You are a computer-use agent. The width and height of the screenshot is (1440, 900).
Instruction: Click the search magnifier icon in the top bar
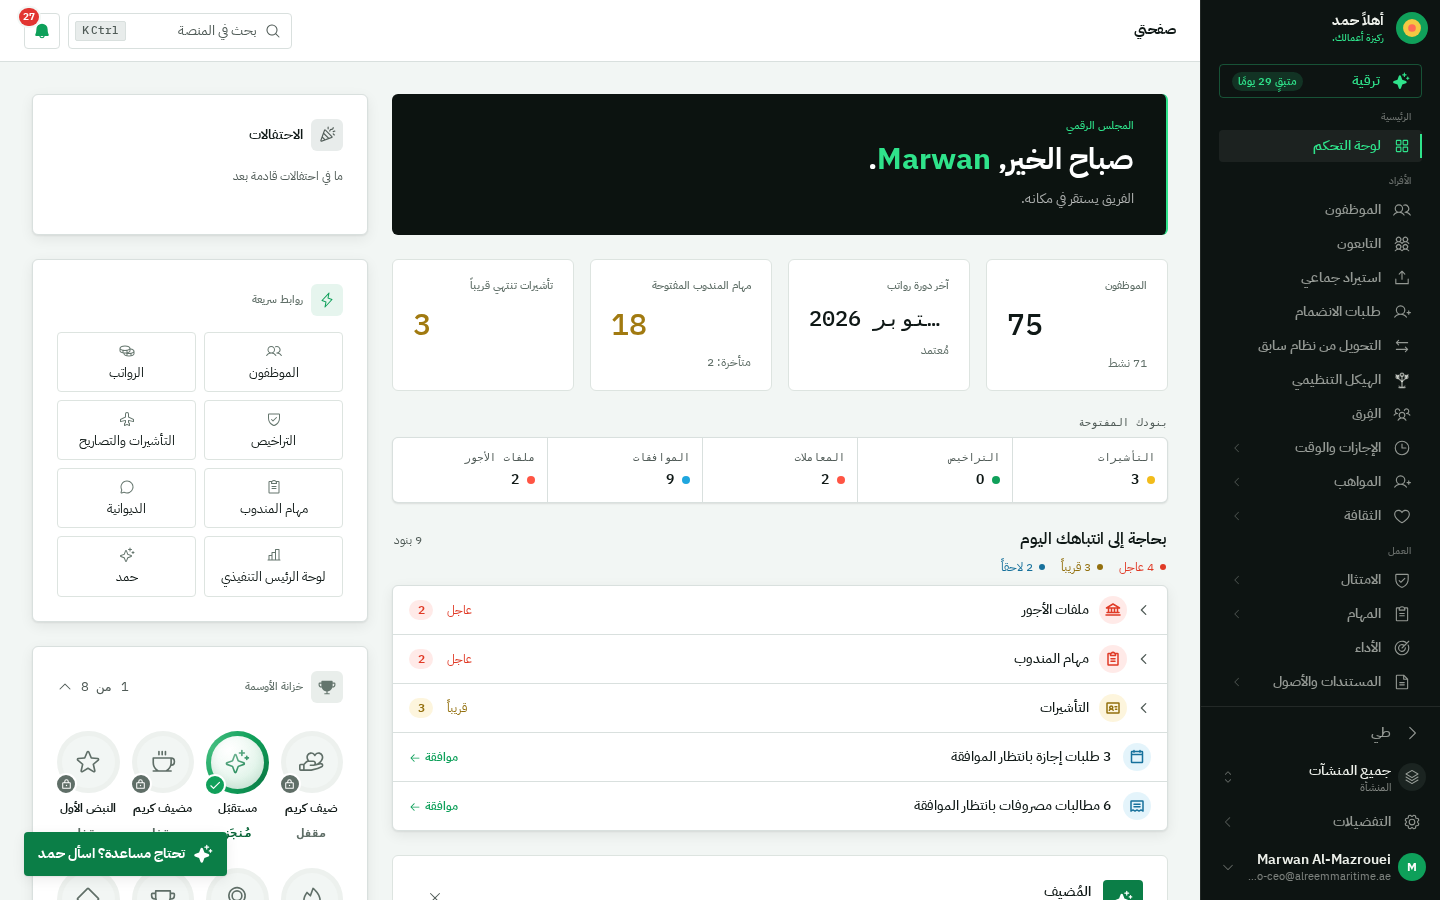click(273, 31)
